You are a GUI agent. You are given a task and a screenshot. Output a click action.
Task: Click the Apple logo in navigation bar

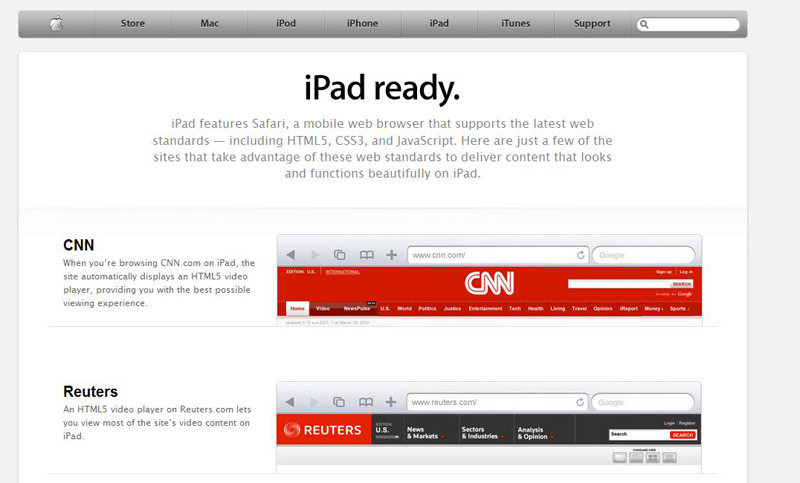[x=56, y=24]
